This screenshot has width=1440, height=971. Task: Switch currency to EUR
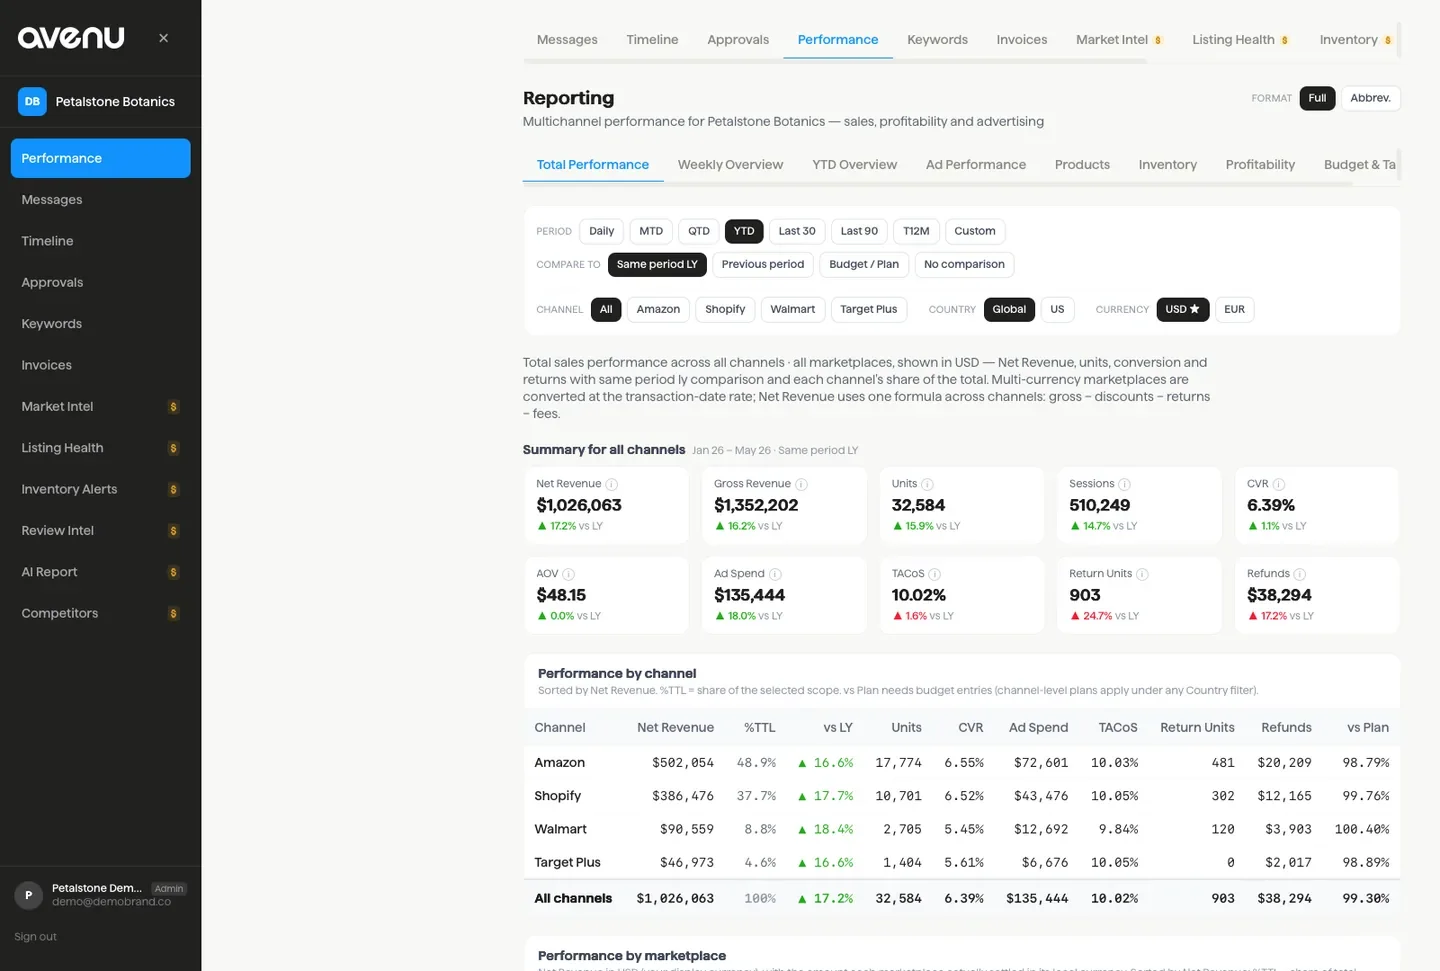pos(1234,310)
